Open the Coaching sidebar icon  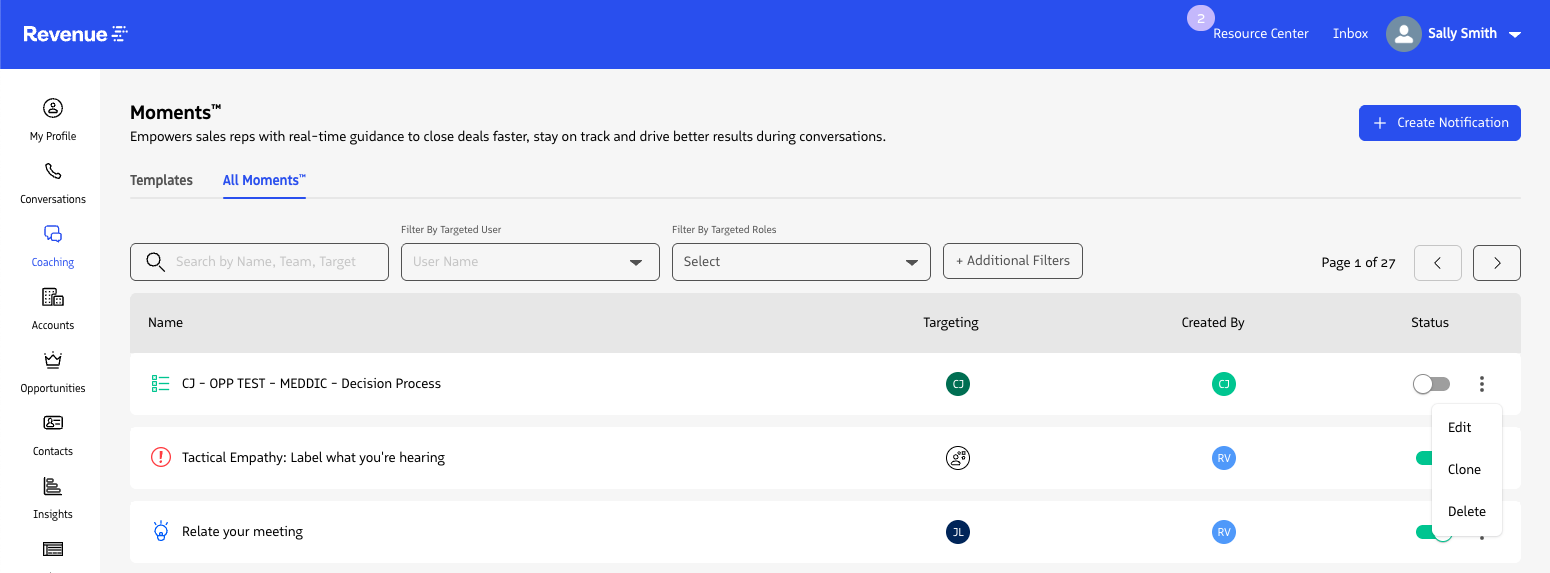(x=53, y=244)
